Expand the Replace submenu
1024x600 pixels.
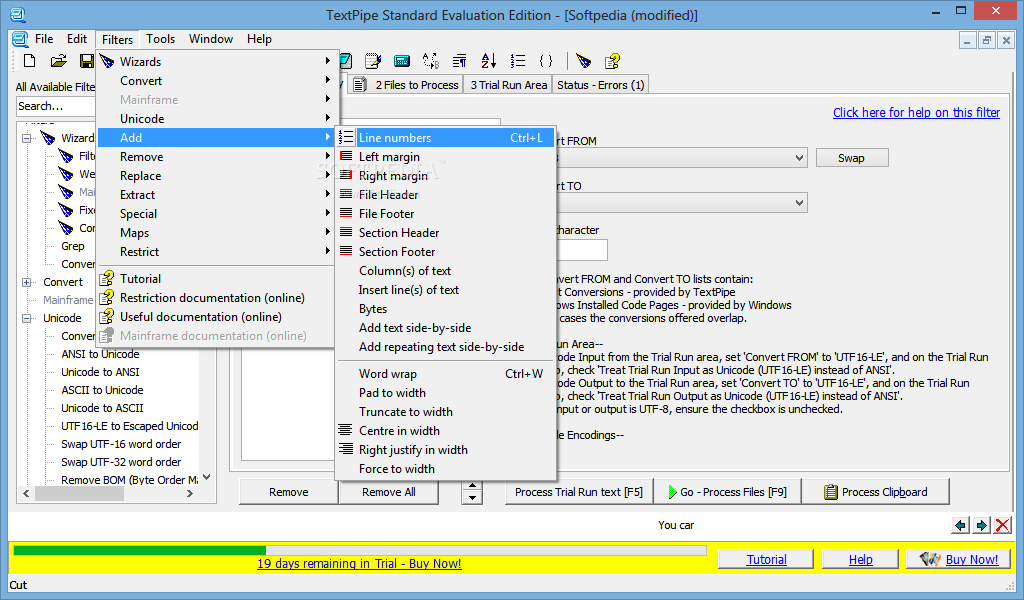(217, 176)
